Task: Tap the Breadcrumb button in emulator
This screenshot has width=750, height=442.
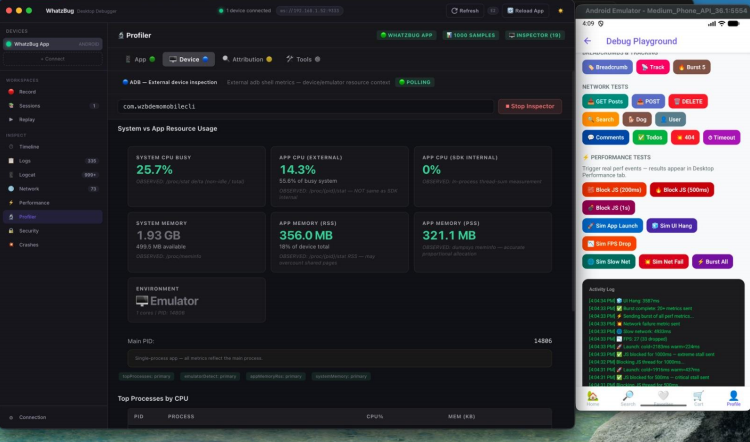Action: [x=607, y=67]
